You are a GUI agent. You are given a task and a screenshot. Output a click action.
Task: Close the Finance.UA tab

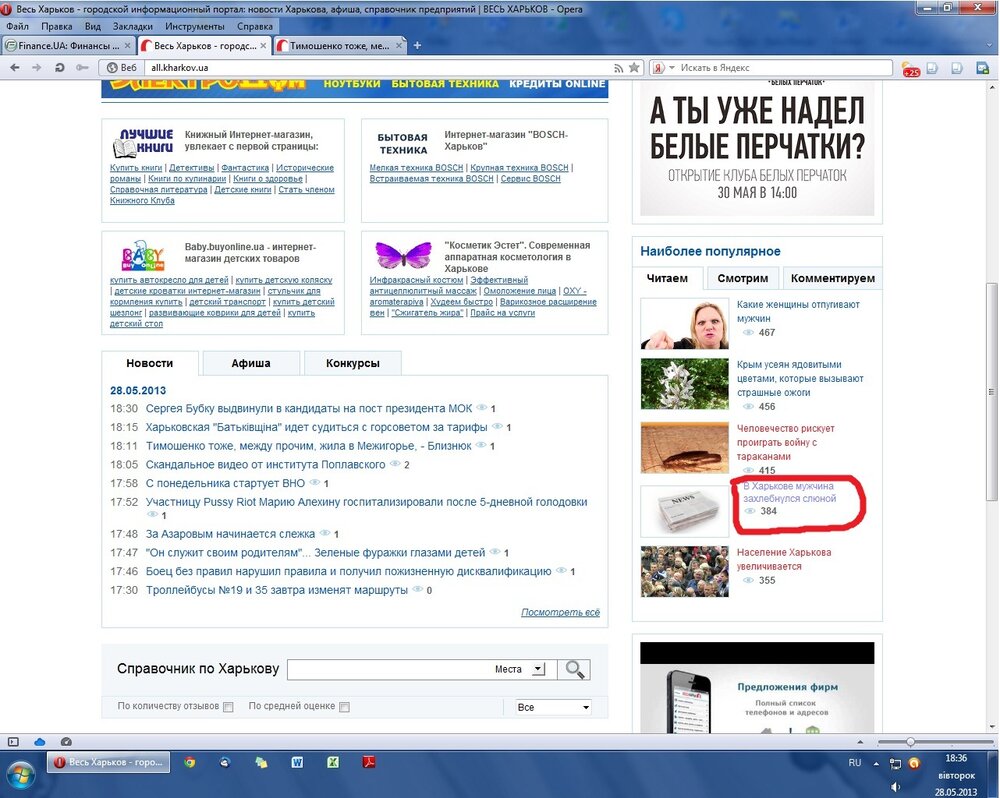pos(128,45)
